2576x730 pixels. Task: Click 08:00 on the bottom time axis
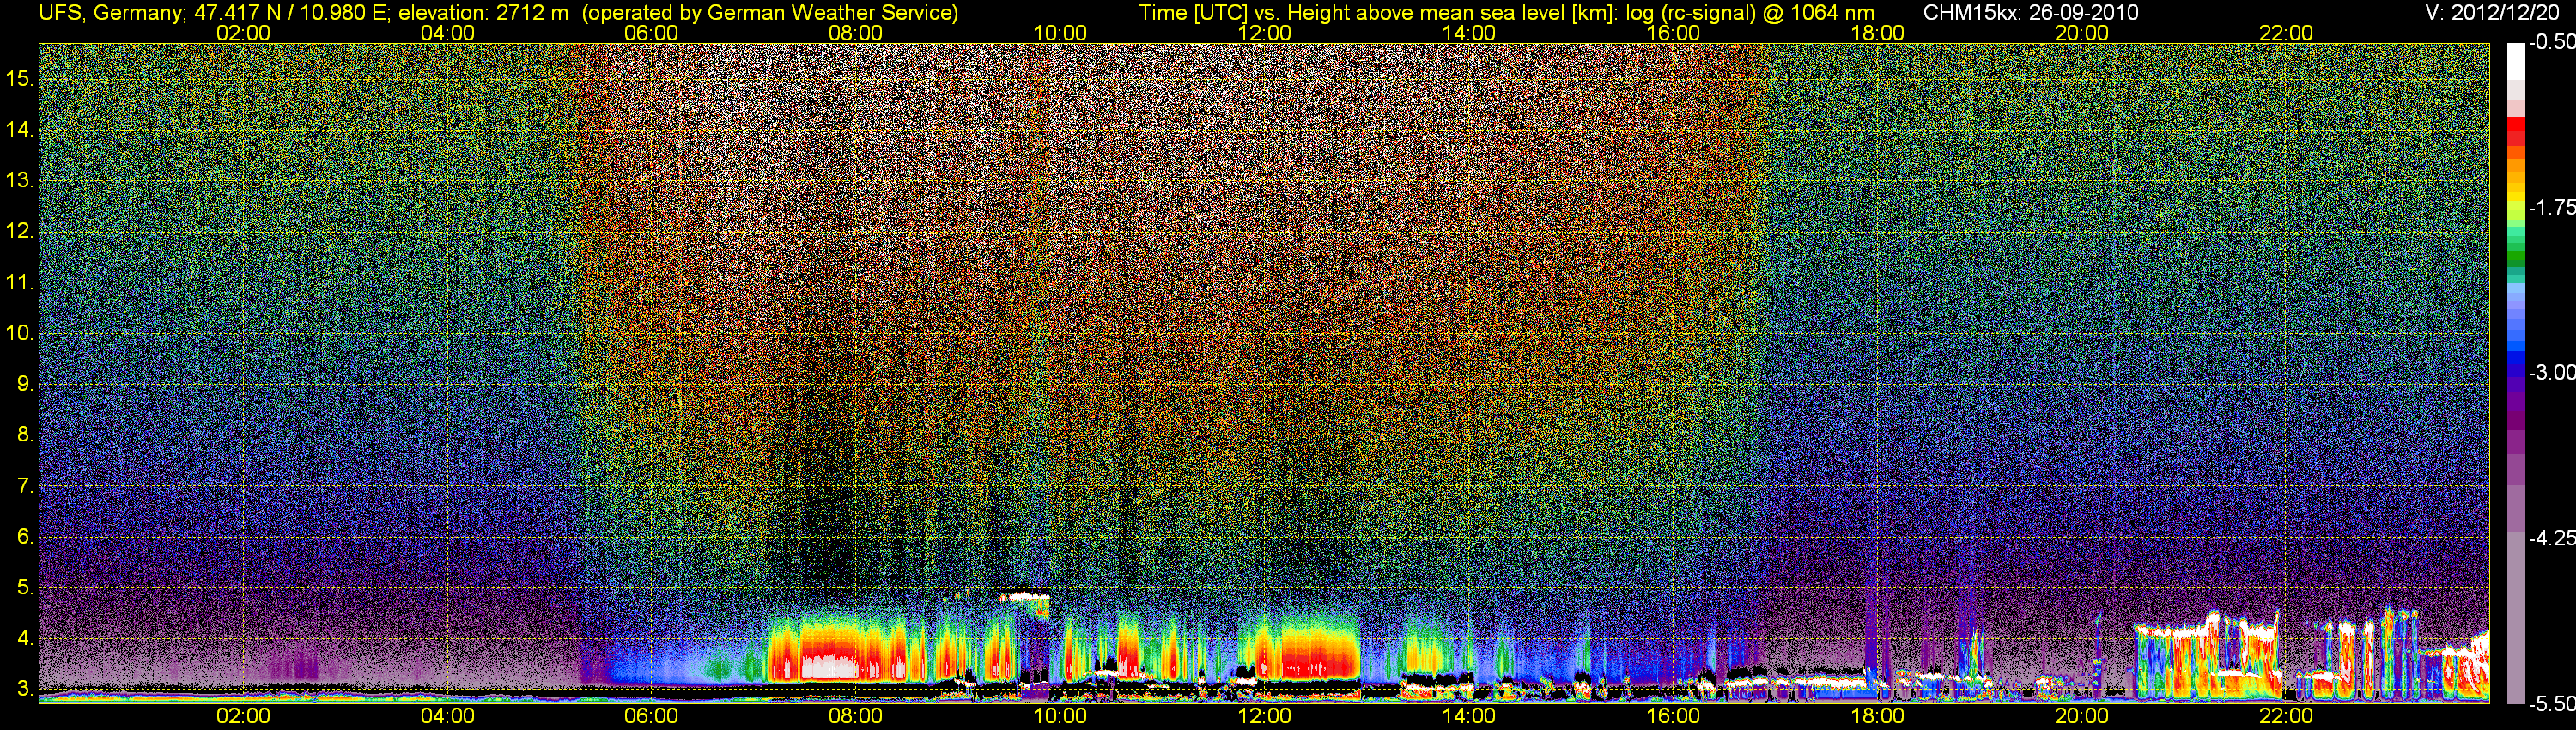[856, 716]
